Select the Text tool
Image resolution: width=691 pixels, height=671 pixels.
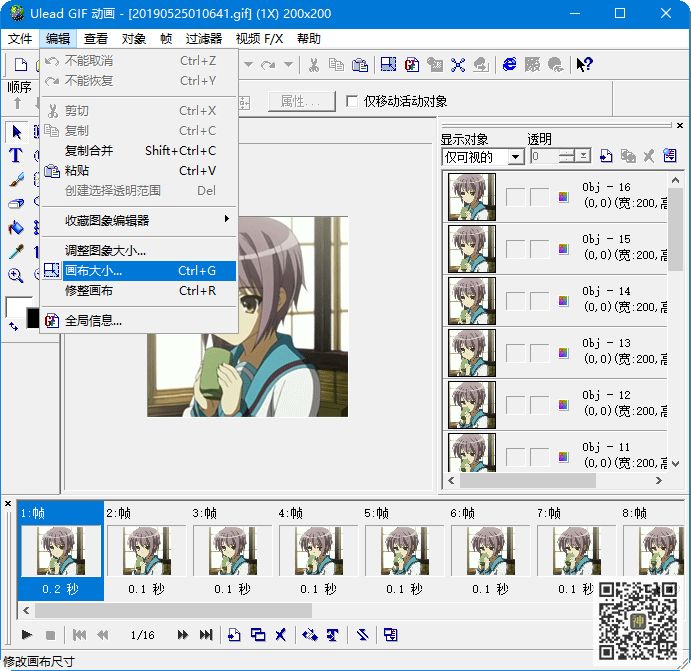15,155
